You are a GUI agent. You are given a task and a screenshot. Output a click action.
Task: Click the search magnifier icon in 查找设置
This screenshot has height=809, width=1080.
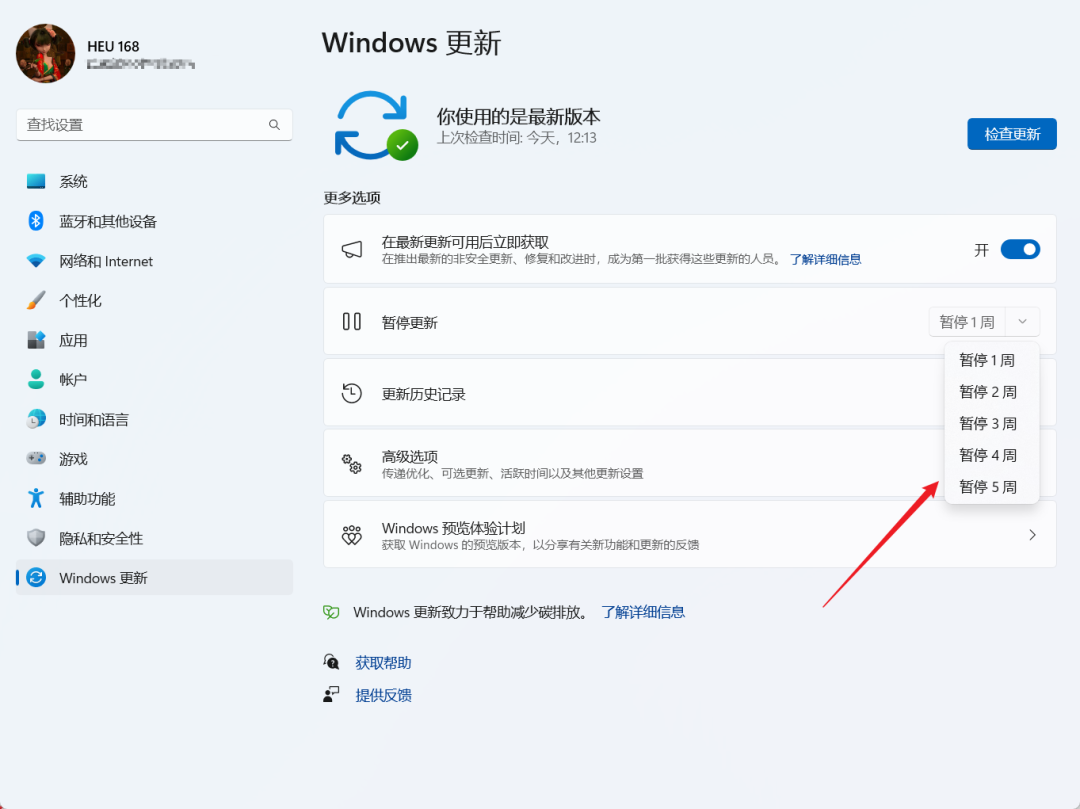click(274, 125)
